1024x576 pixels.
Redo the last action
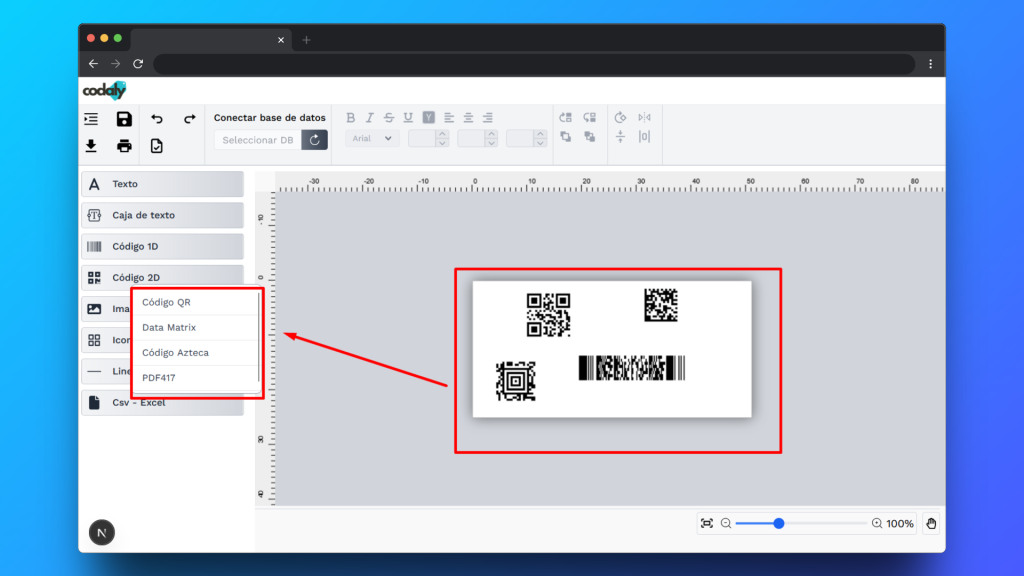point(189,119)
